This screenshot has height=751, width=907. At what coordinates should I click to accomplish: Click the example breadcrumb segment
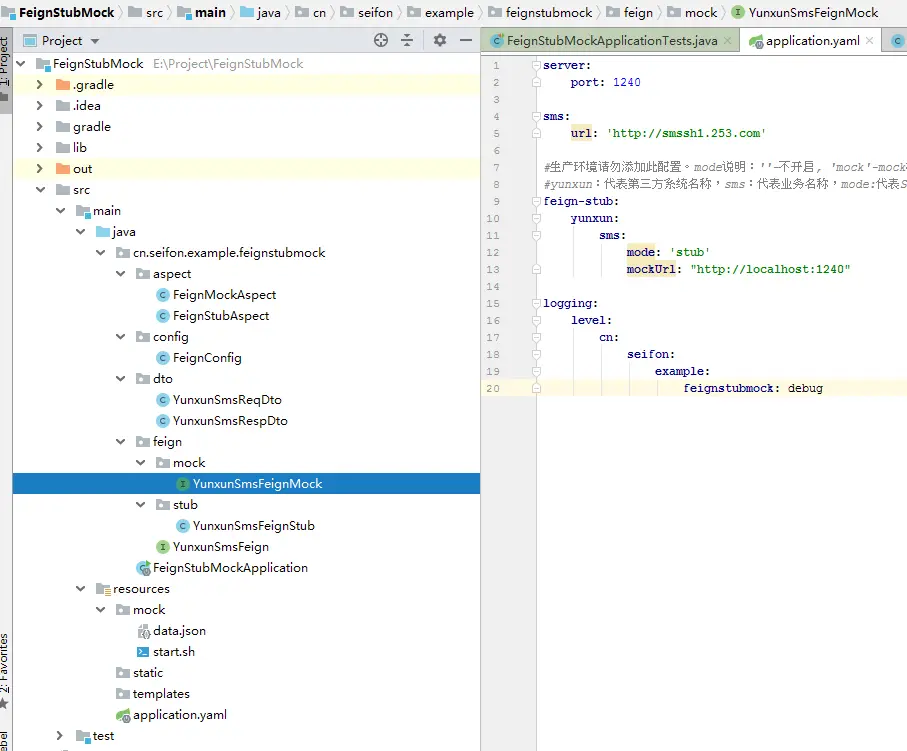(440, 13)
